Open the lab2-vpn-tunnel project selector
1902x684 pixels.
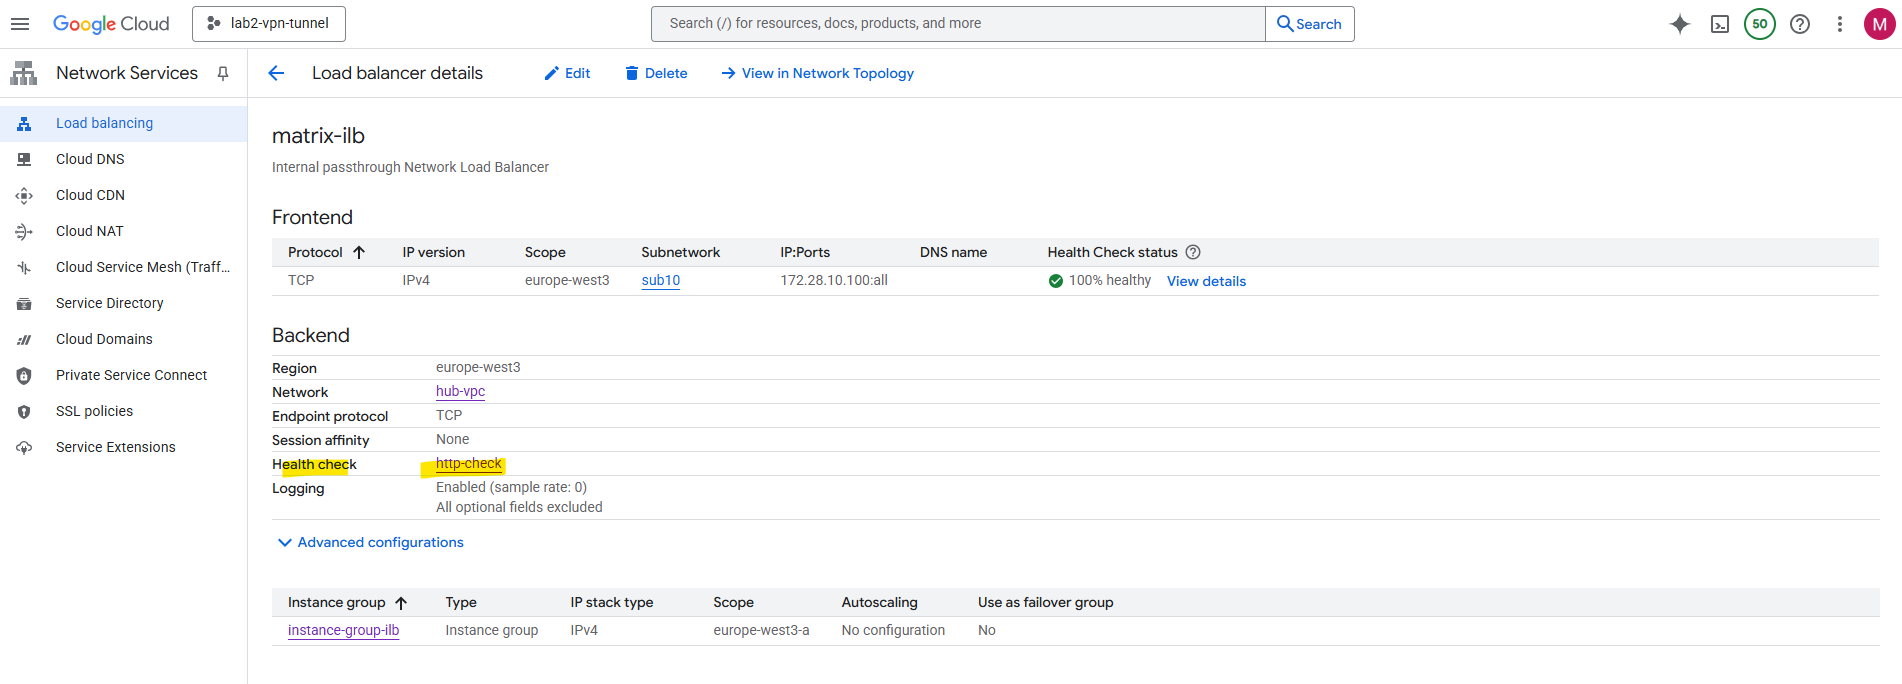coord(269,24)
